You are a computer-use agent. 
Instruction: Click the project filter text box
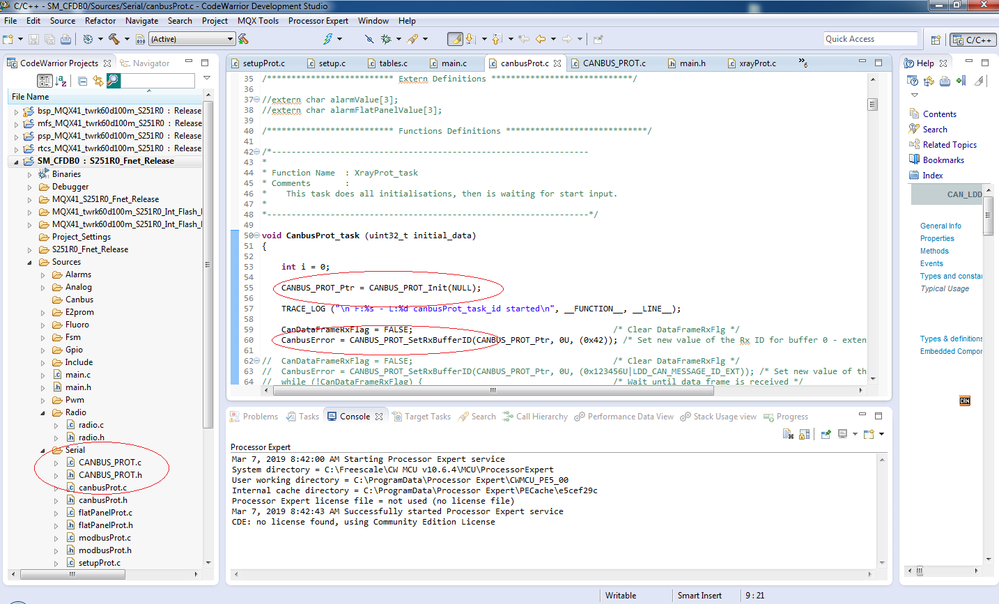(157, 81)
